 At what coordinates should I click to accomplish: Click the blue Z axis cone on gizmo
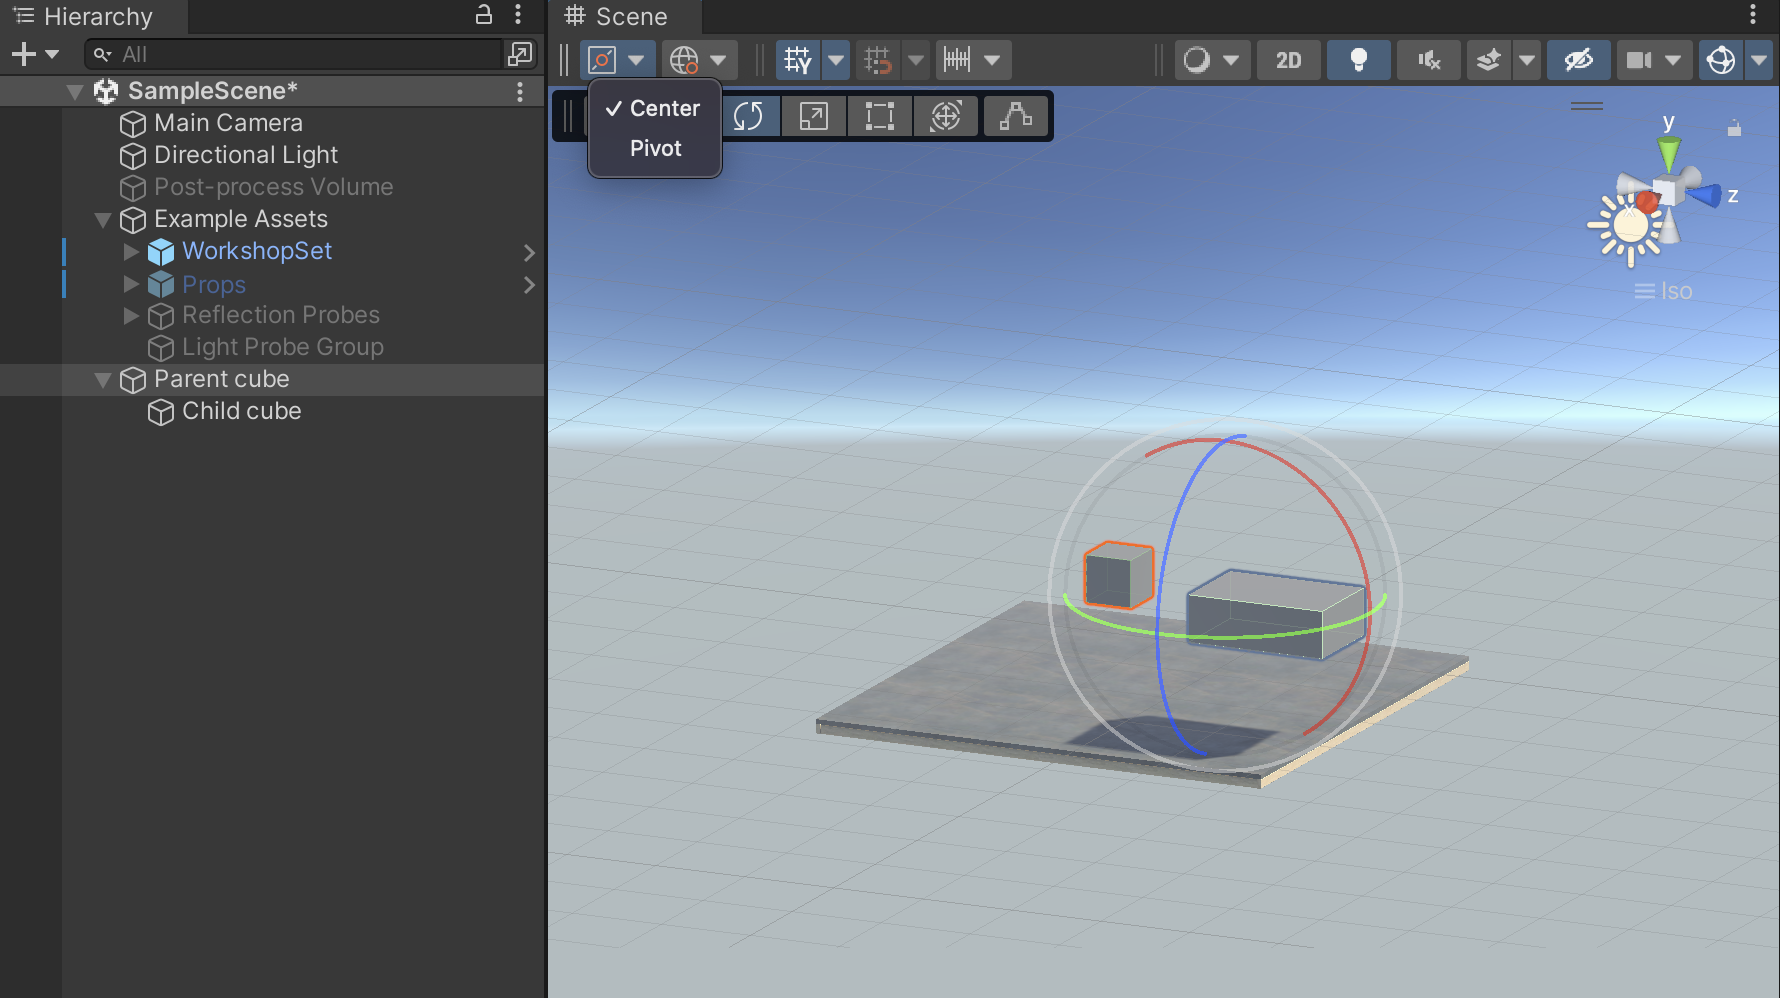pyautogui.click(x=1704, y=193)
